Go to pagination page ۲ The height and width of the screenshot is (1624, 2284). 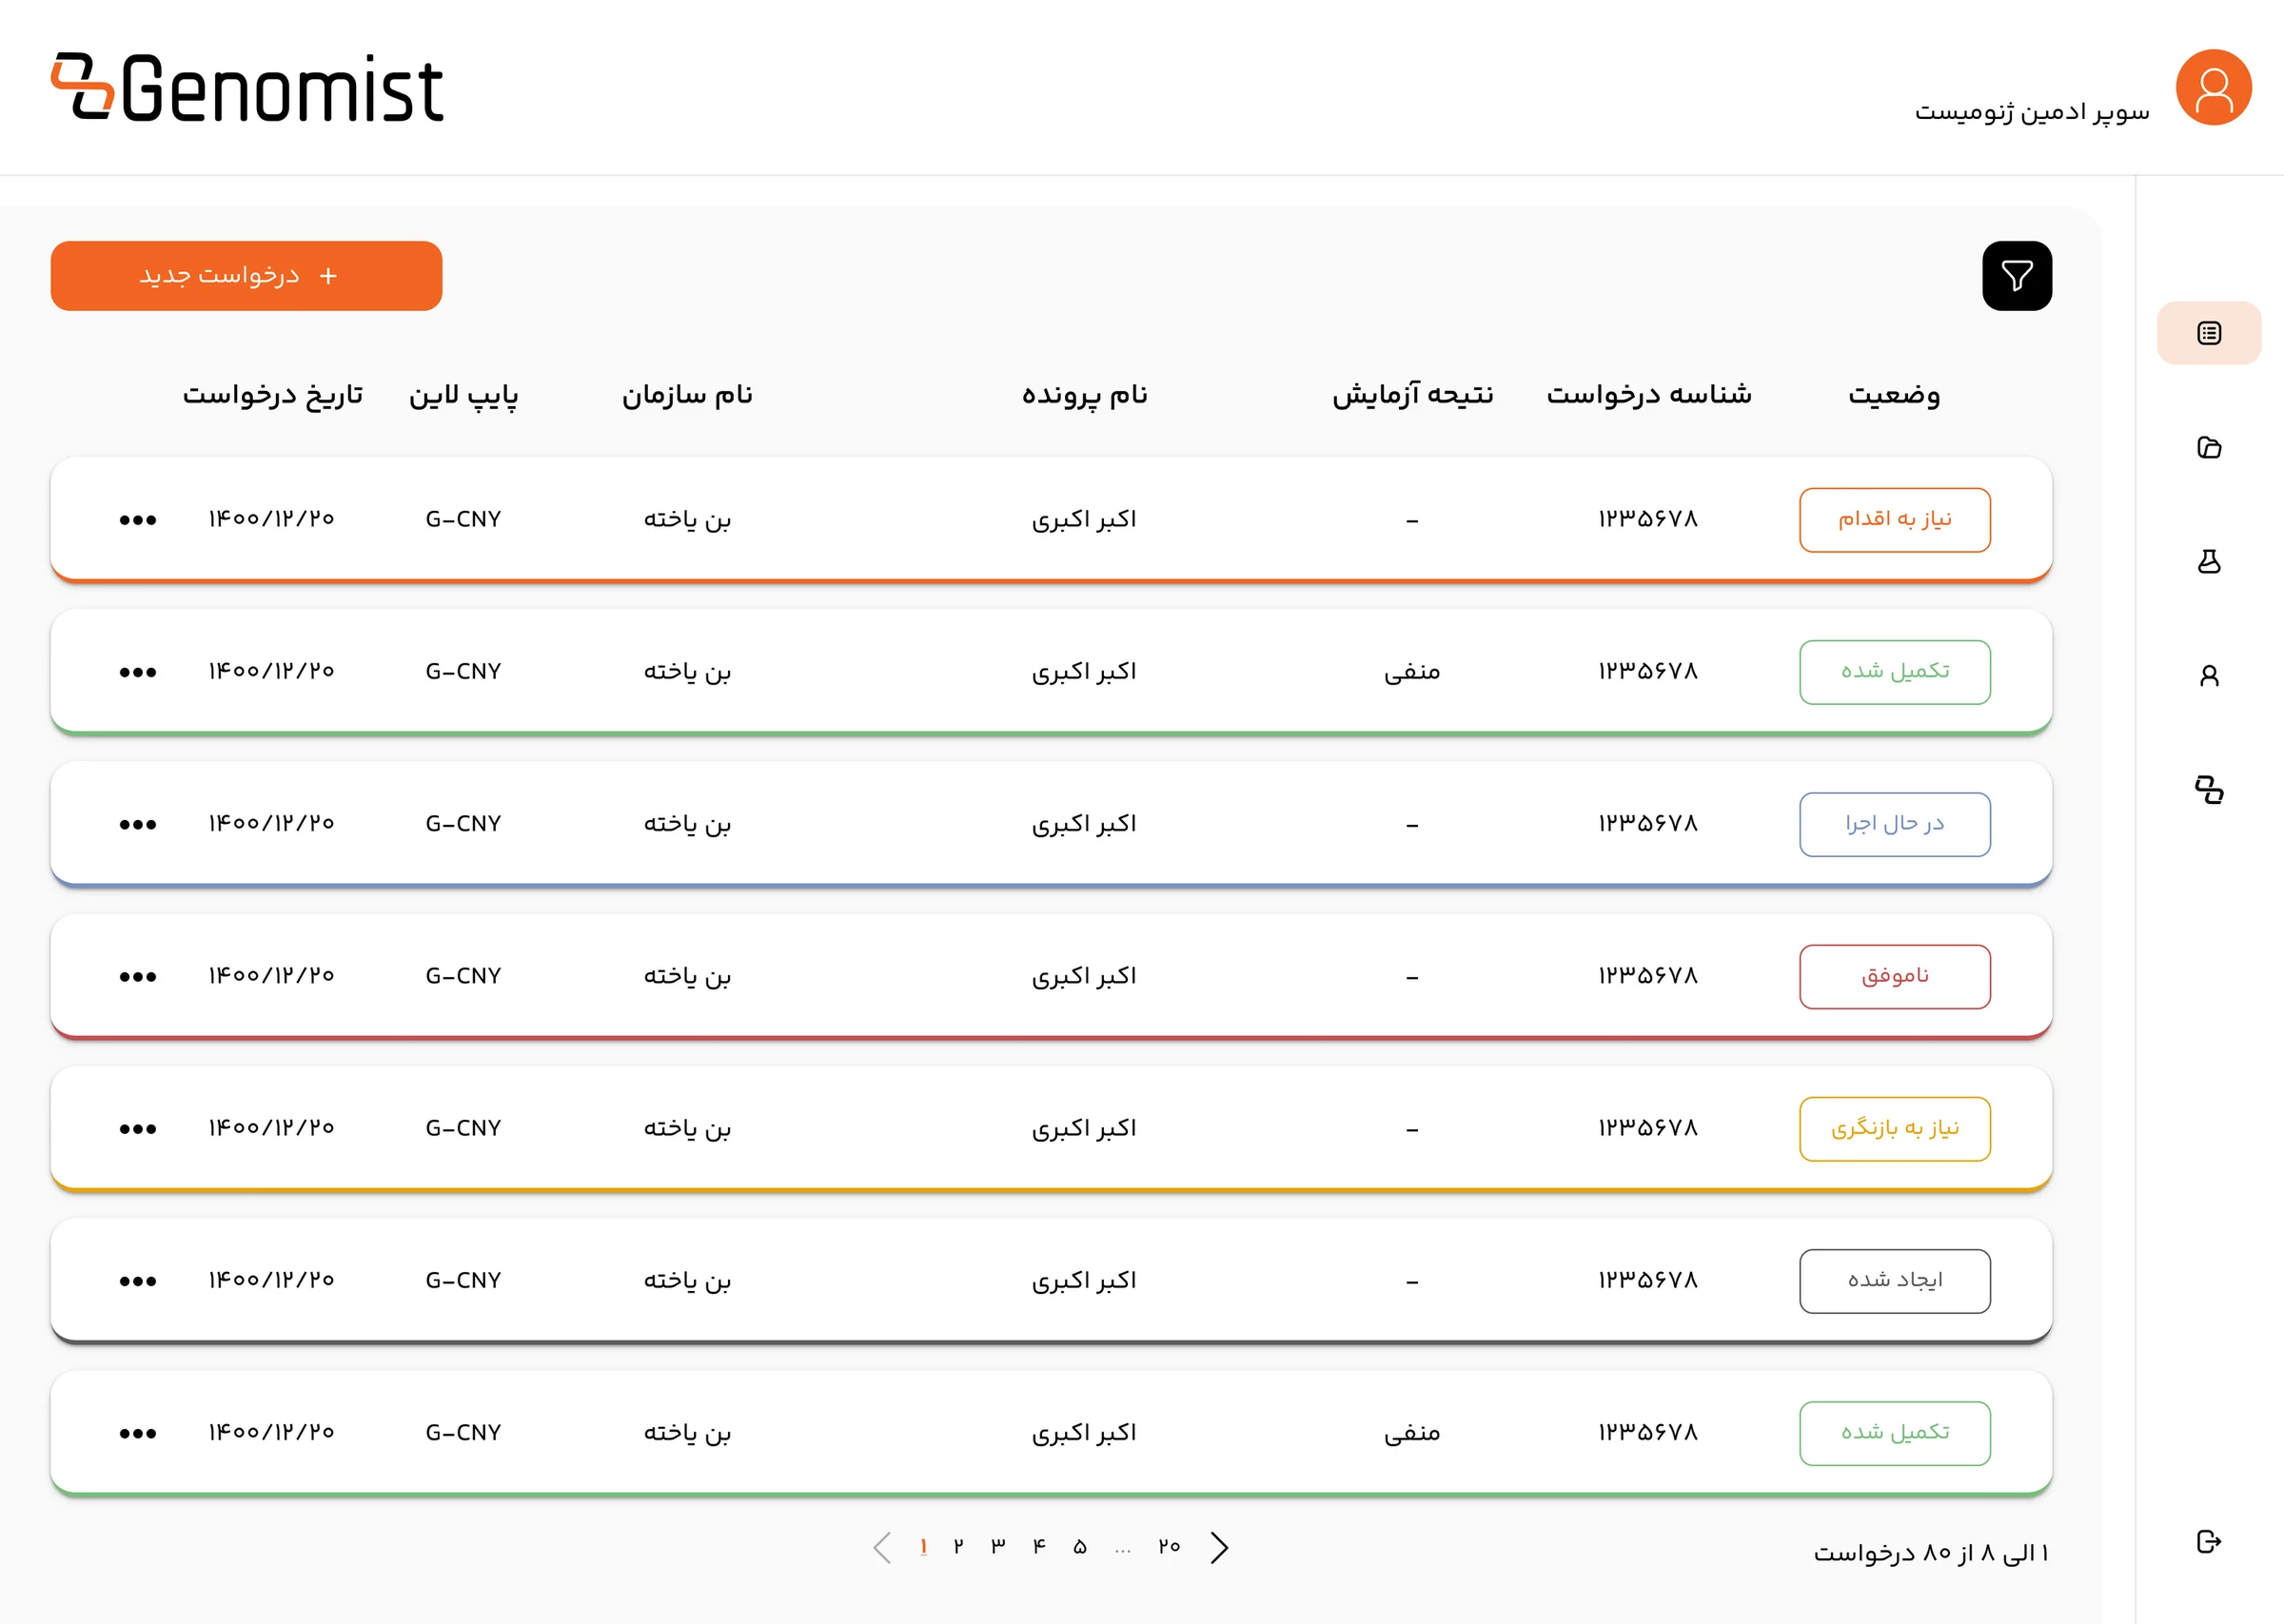[958, 1547]
